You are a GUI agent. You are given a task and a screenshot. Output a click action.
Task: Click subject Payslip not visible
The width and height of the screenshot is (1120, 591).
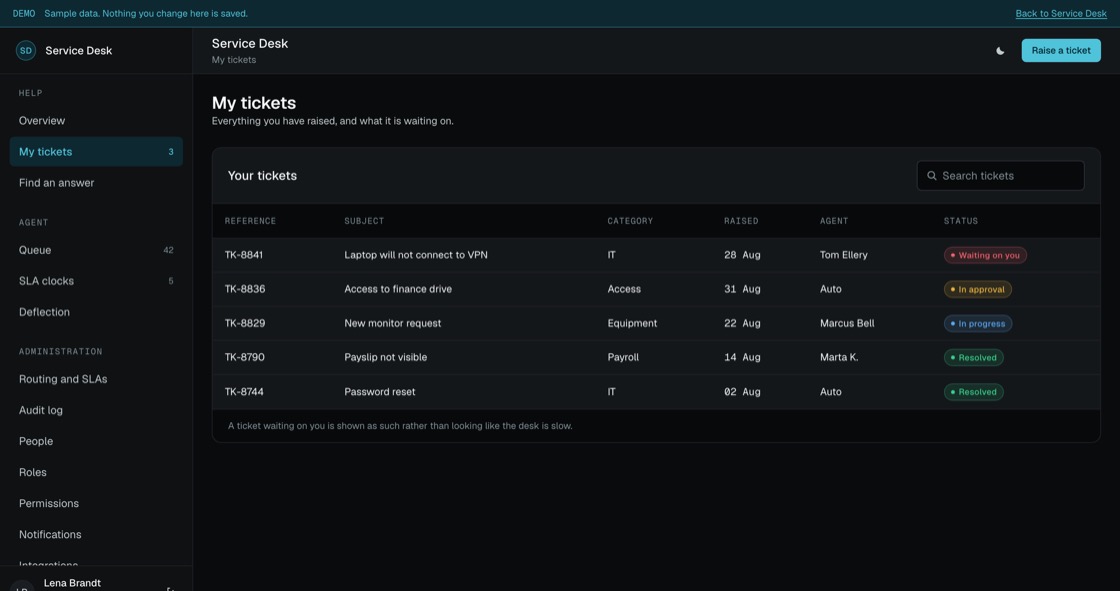(x=386, y=357)
